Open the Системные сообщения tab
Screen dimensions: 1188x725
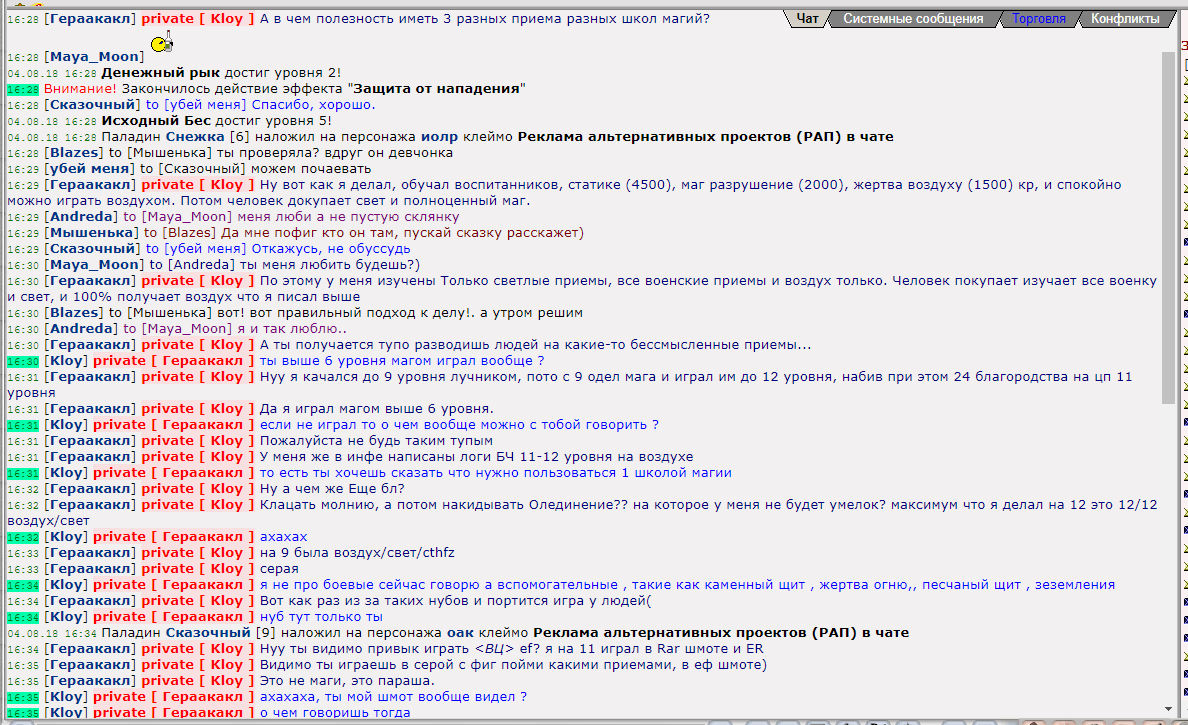913,18
